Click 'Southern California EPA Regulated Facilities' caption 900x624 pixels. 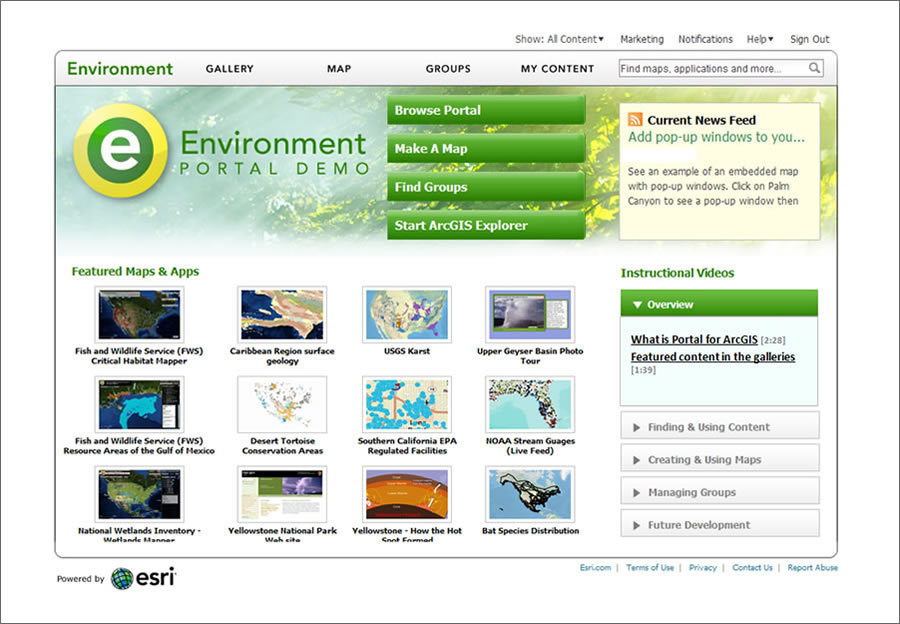point(407,445)
